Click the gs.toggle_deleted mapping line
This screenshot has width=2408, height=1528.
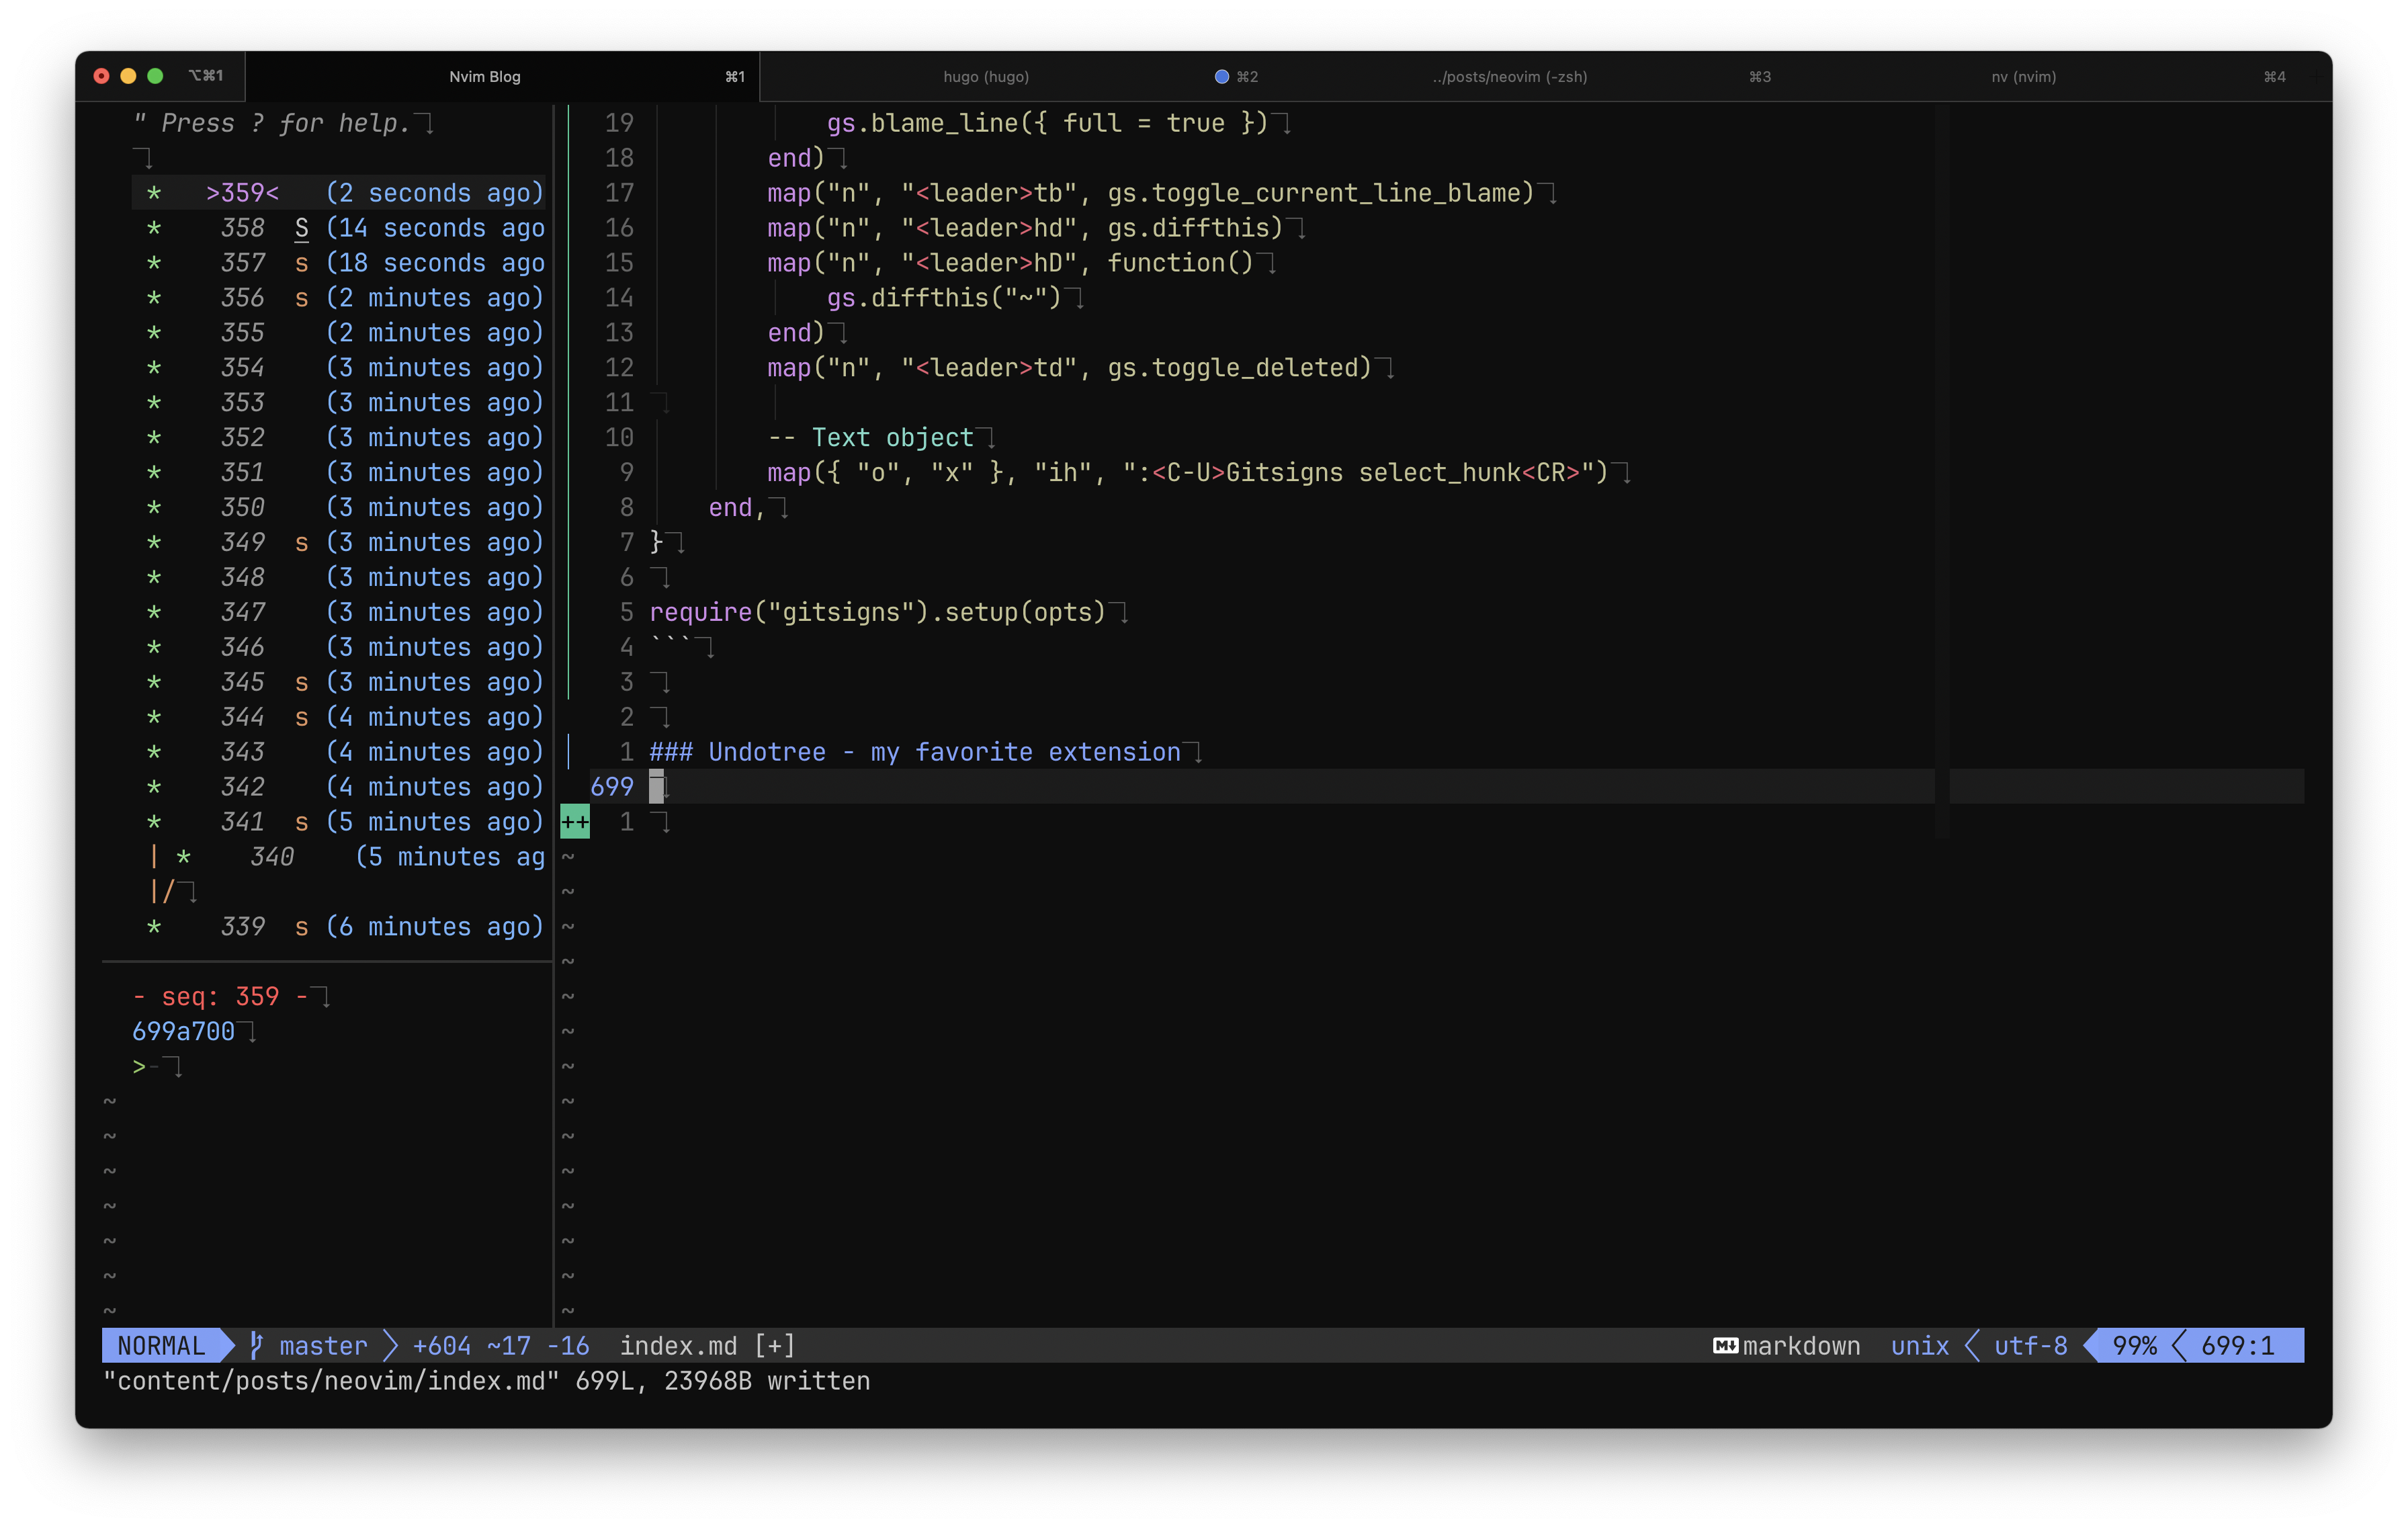[1069, 368]
